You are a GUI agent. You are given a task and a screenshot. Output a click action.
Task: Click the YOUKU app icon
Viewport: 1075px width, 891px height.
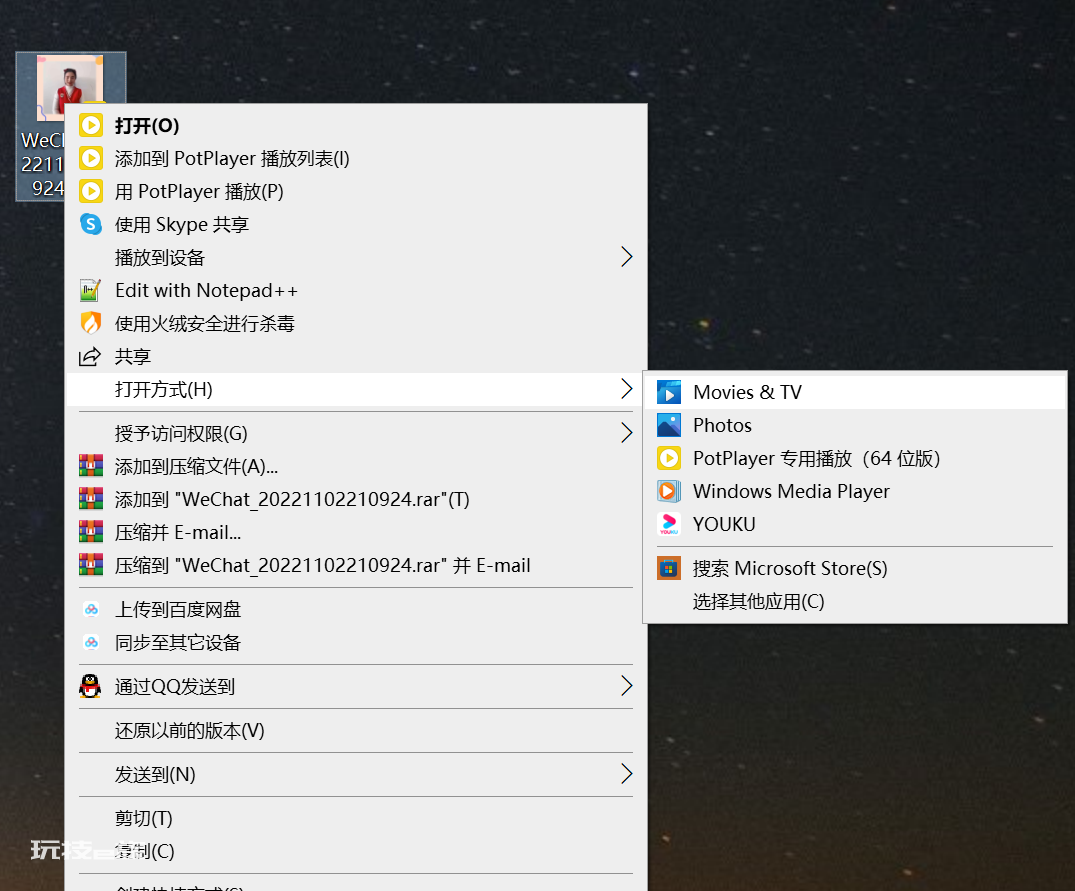(668, 524)
